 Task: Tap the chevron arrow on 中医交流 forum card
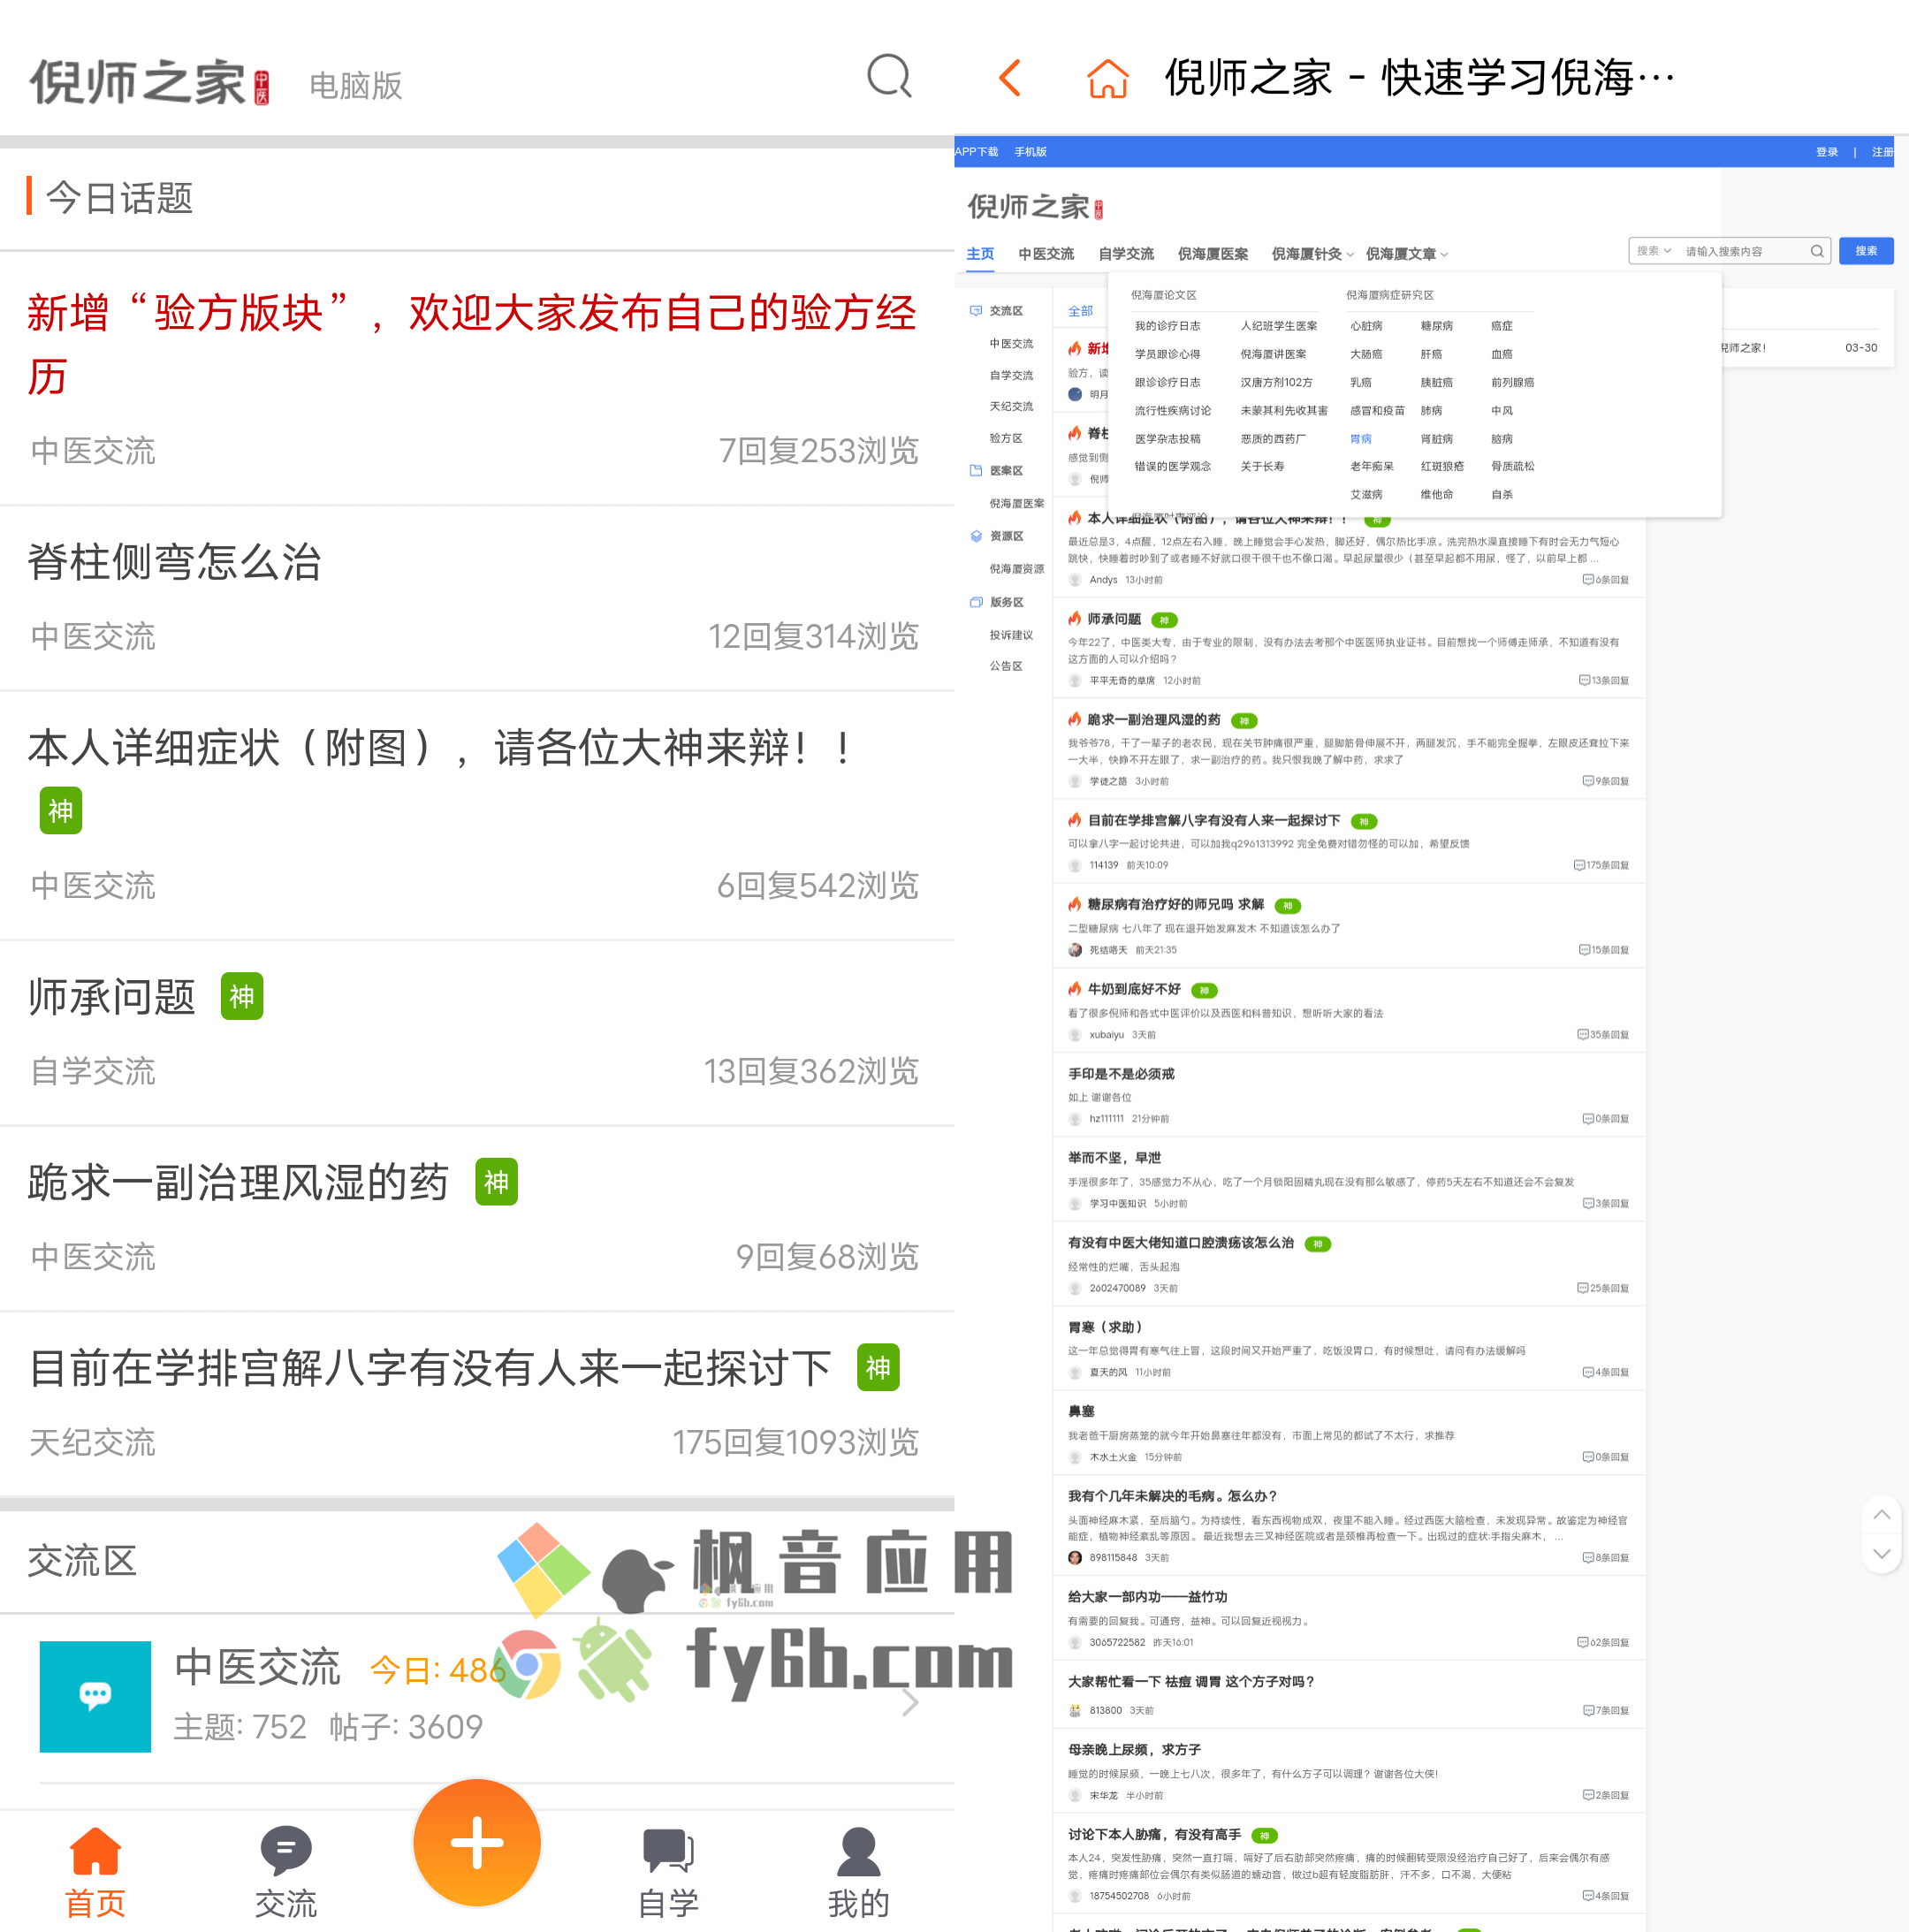coord(909,1702)
